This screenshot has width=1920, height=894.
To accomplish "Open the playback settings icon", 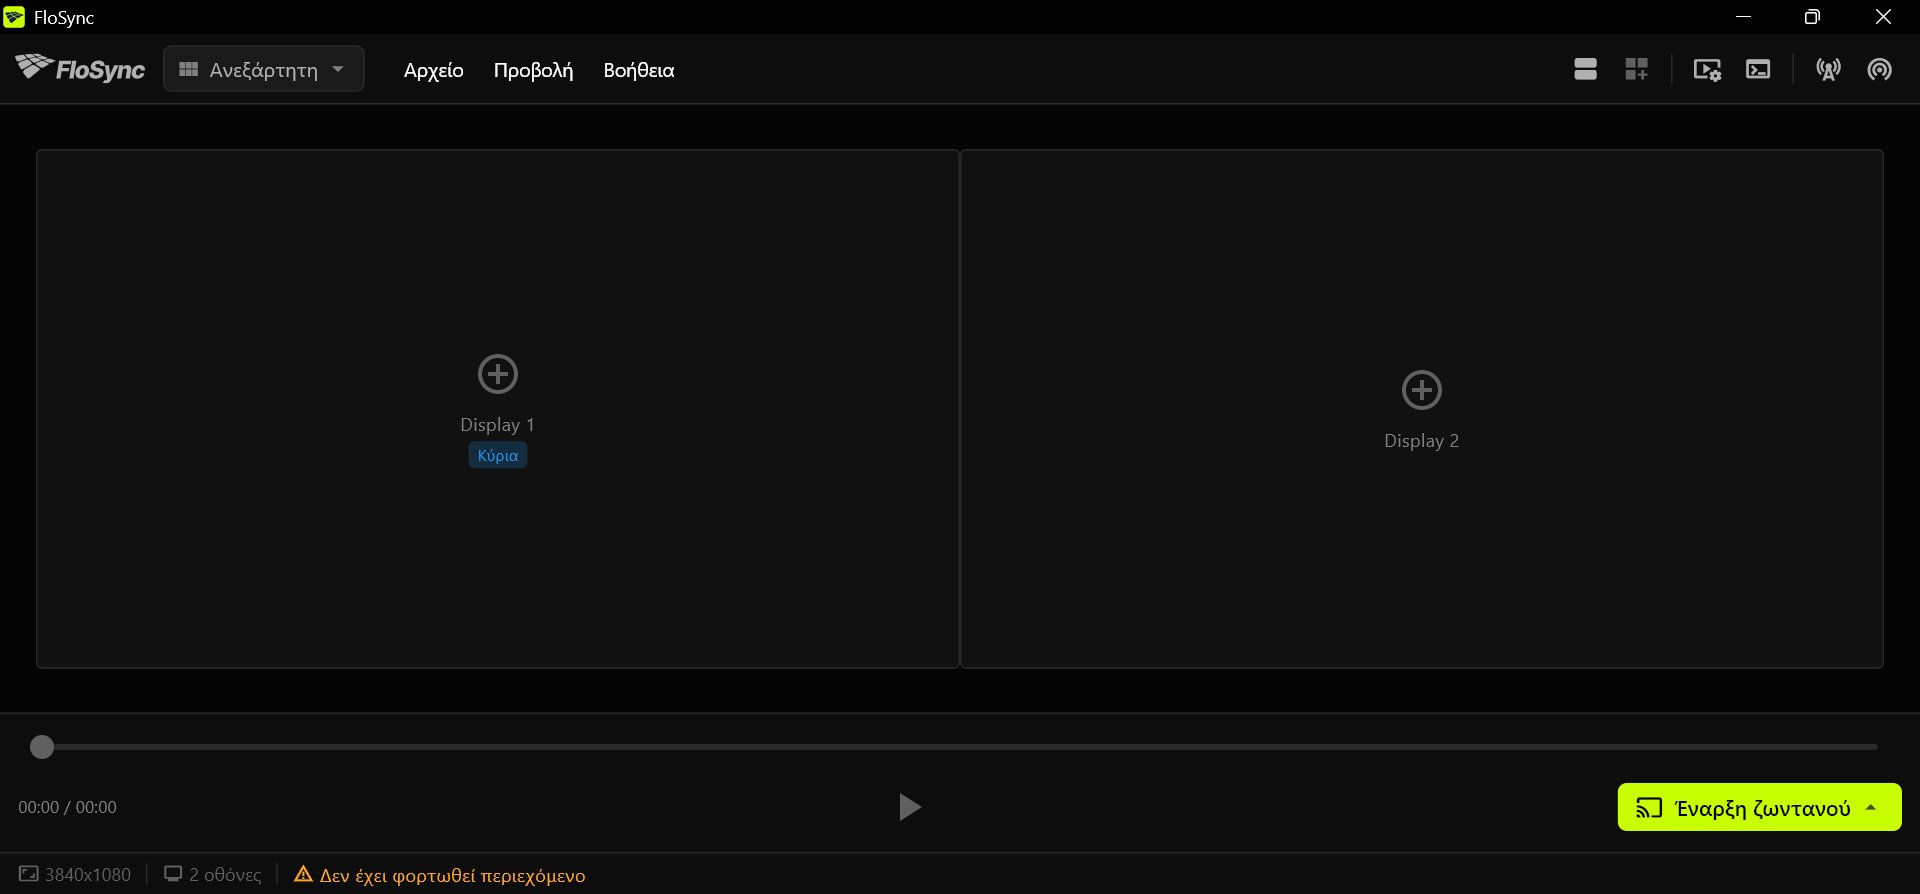I will 1707,69.
